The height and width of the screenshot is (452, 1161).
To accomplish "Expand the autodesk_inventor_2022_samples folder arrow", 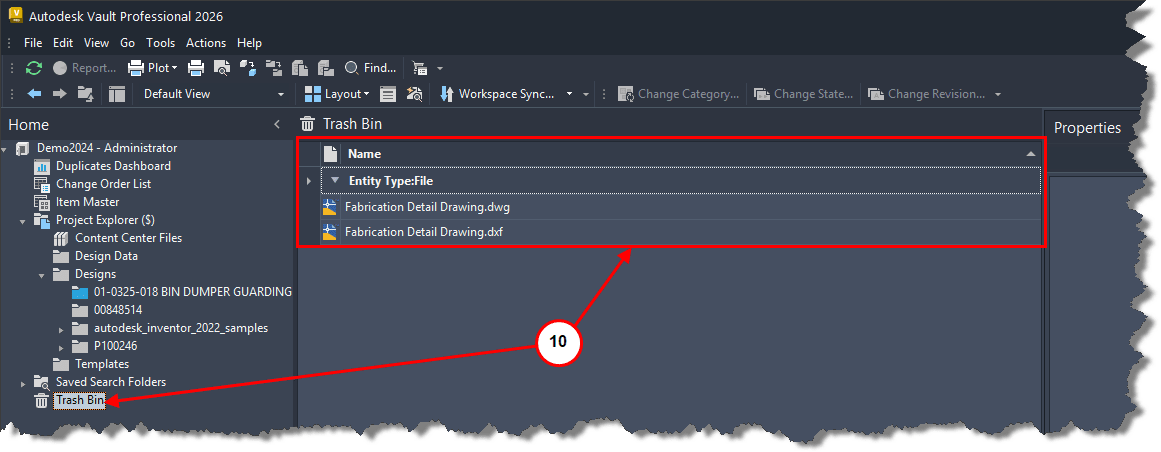I will [x=61, y=328].
